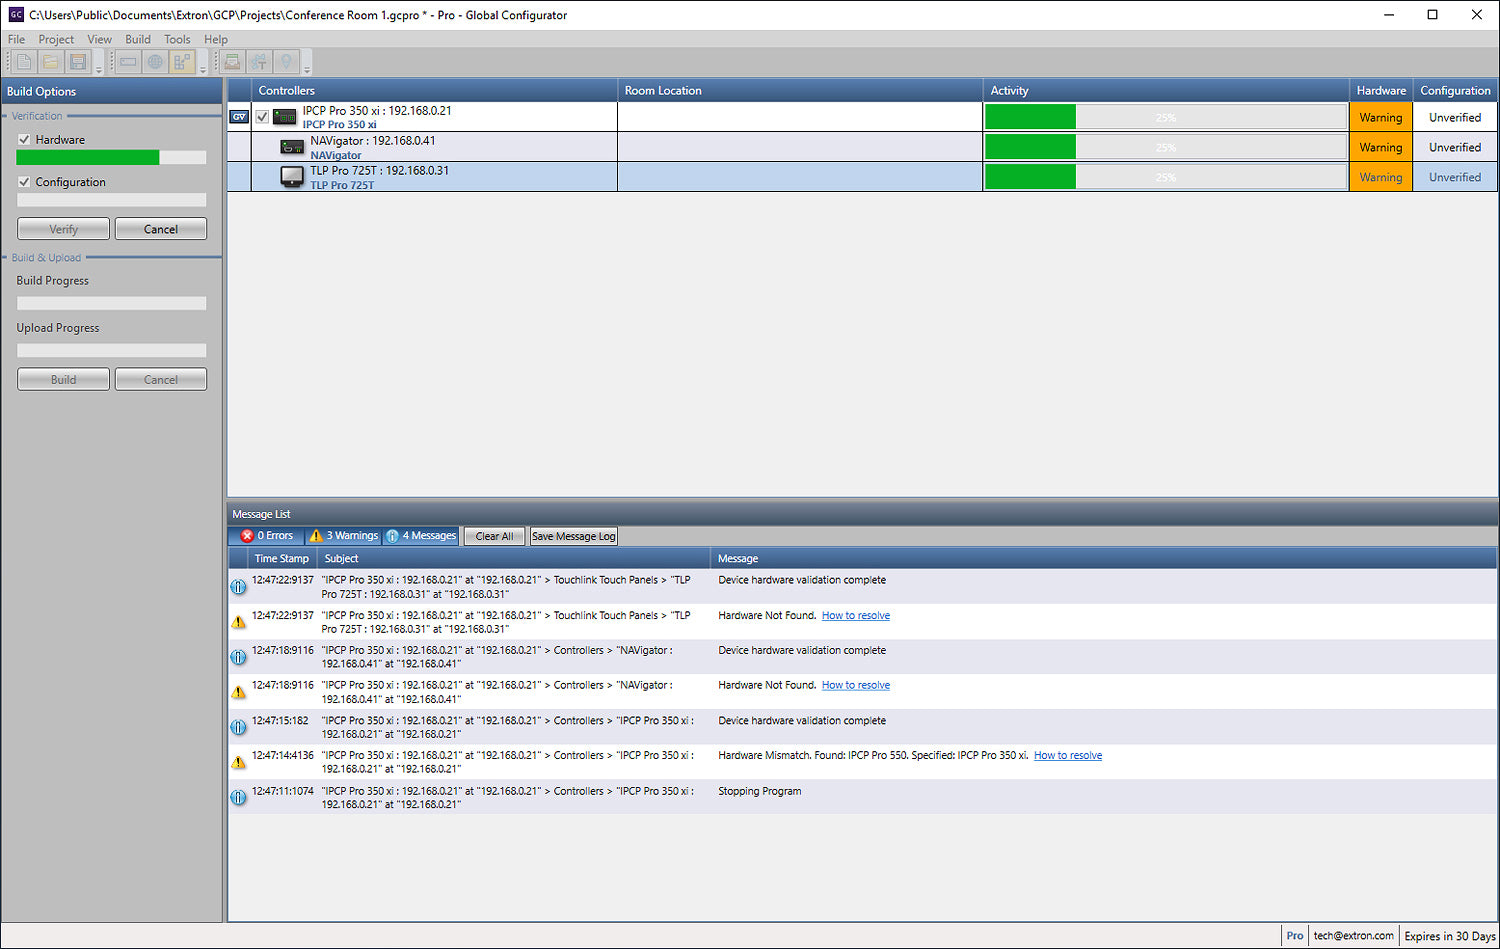Click warning icon on NAVigator Hardware Not Found row
This screenshot has width=1500, height=949.
pos(238,692)
